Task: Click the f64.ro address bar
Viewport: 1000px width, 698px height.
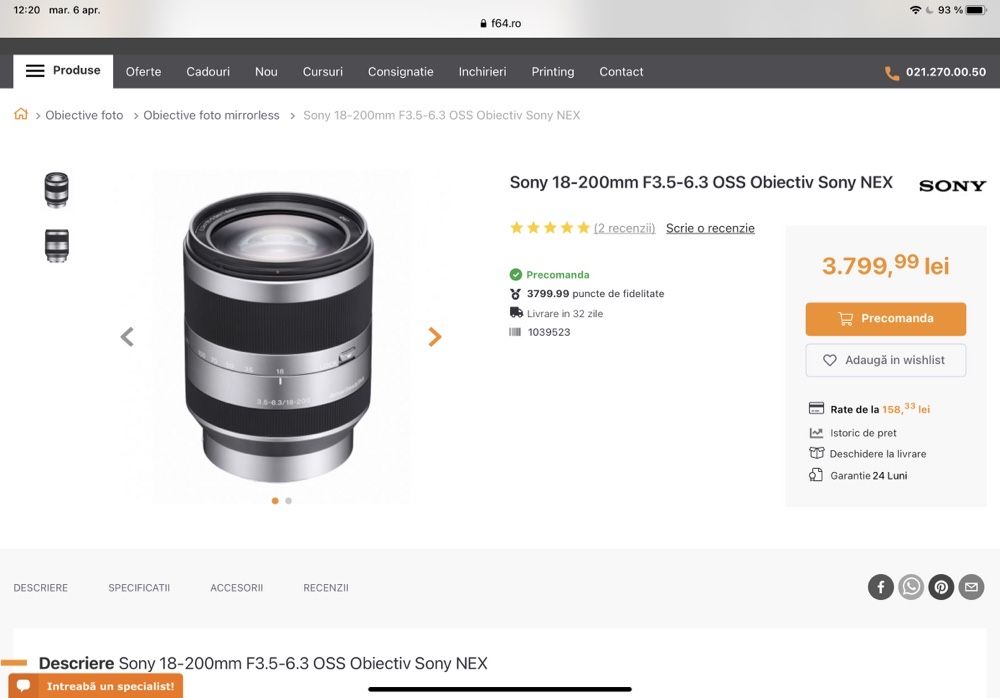Action: 500,23
